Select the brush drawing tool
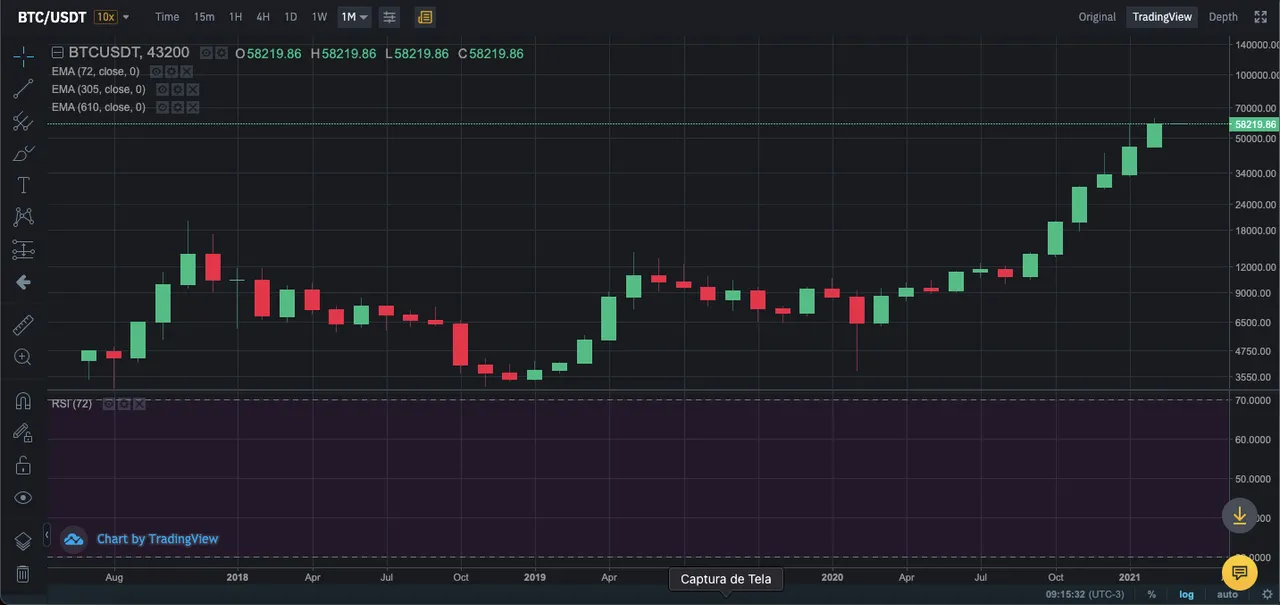This screenshot has width=1280, height=605. click(23, 154)
